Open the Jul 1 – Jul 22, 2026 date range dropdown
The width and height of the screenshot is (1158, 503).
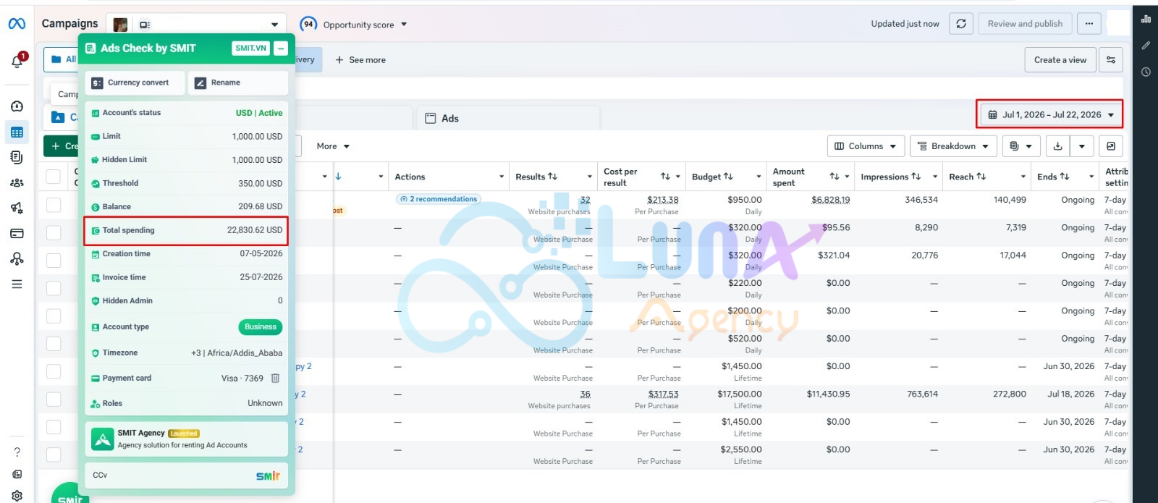click(1050, 114)
